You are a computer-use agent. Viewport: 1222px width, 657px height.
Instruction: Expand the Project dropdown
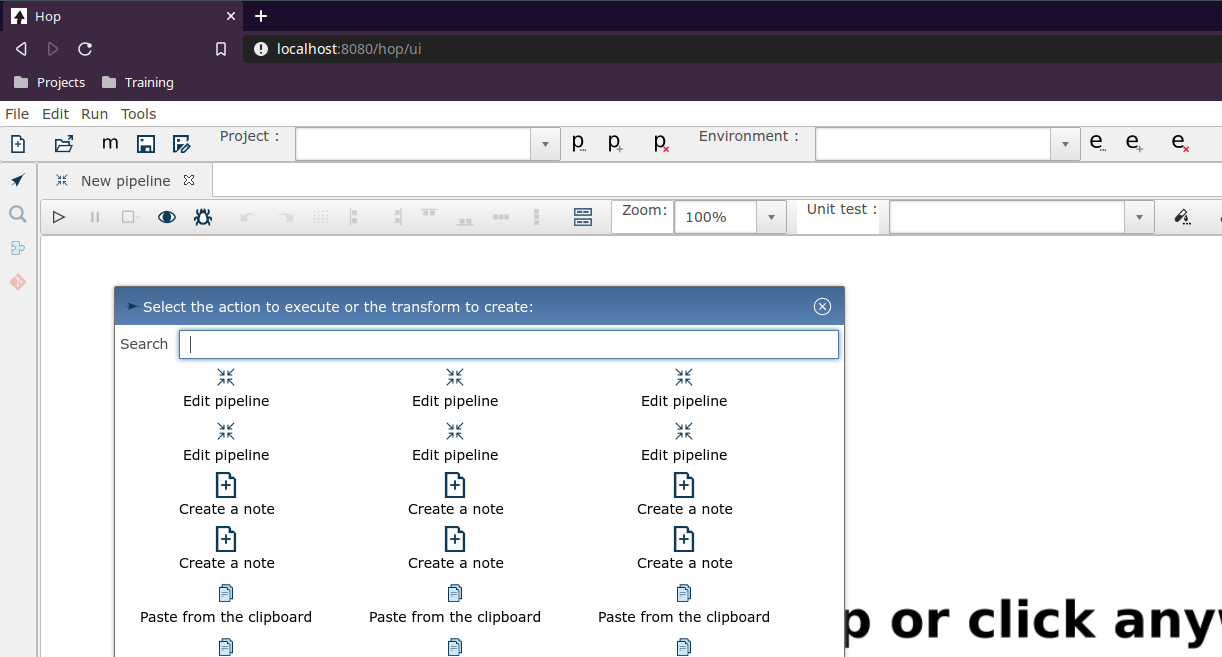544,145
